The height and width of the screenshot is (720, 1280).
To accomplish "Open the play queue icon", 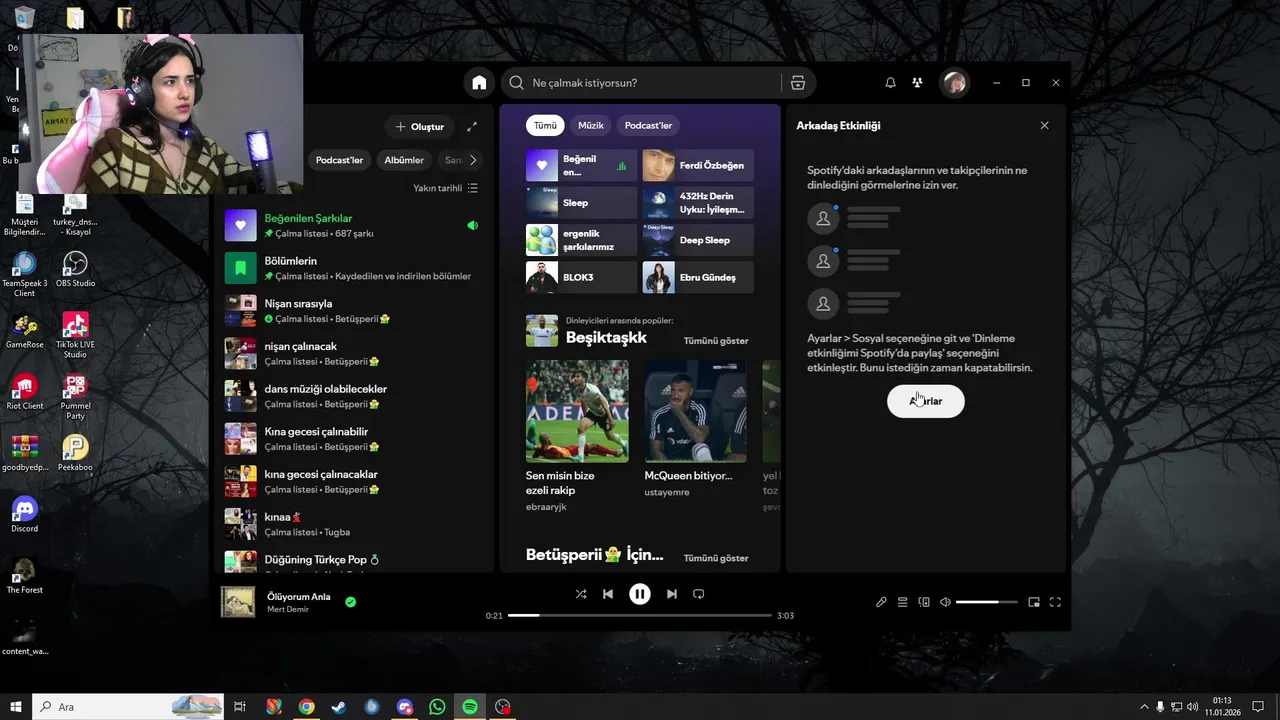I will (902, 602).
